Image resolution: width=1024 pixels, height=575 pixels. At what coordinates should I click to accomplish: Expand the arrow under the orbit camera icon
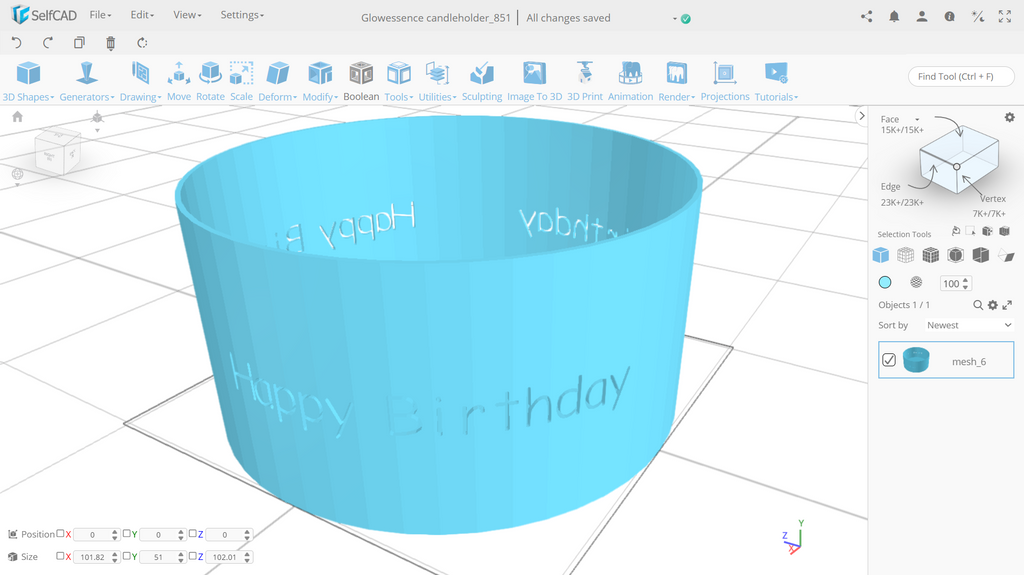[x=18, y=186]
